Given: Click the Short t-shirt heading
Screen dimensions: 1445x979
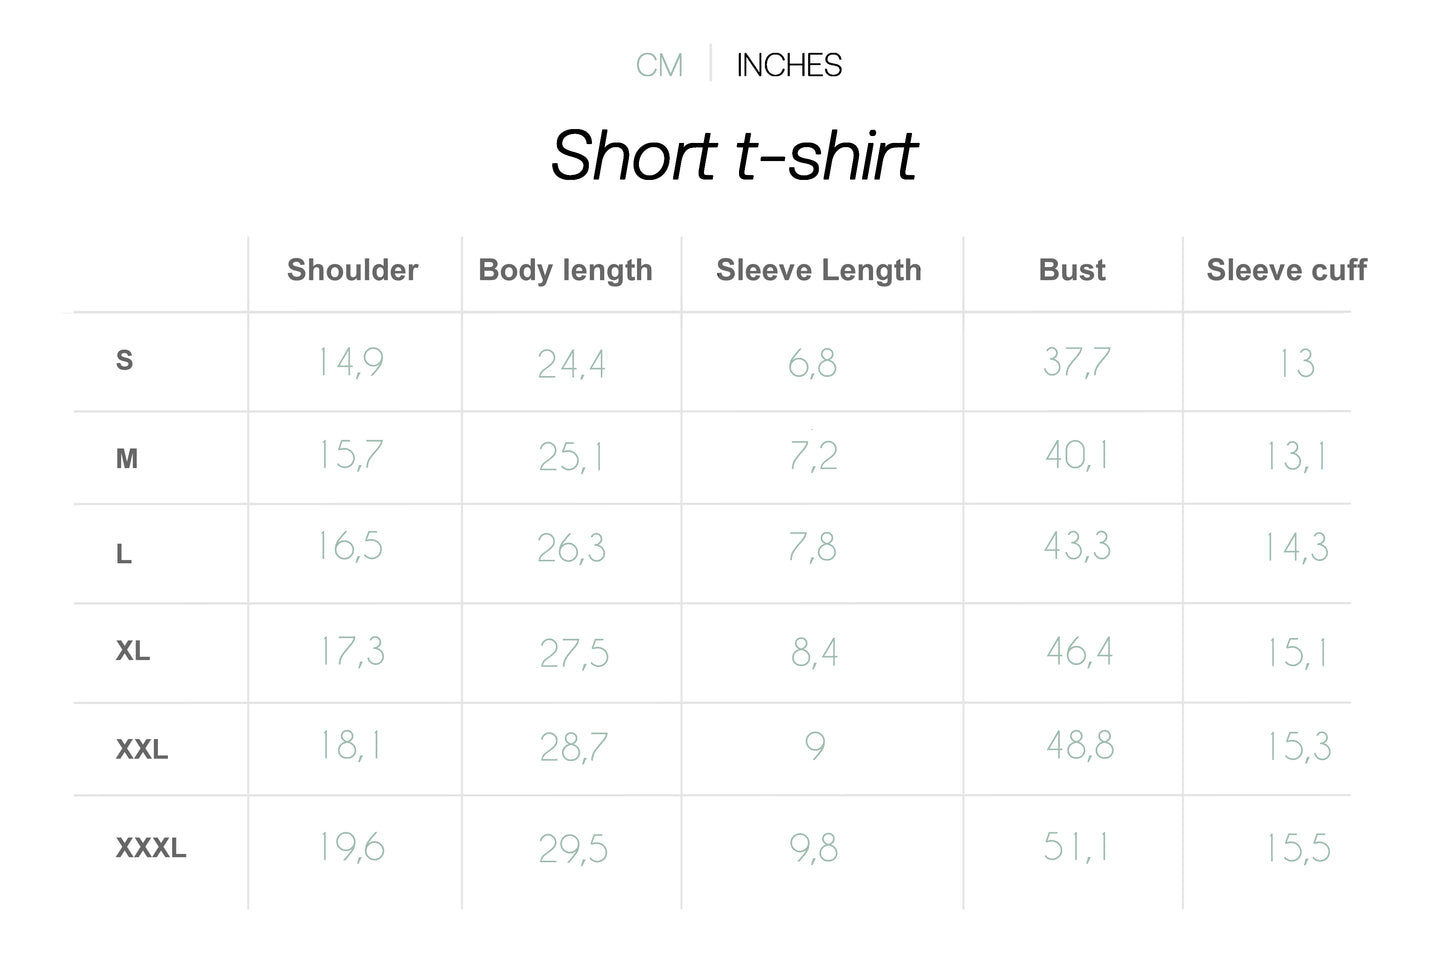Looking at the screenshot, I should [734, 156].
